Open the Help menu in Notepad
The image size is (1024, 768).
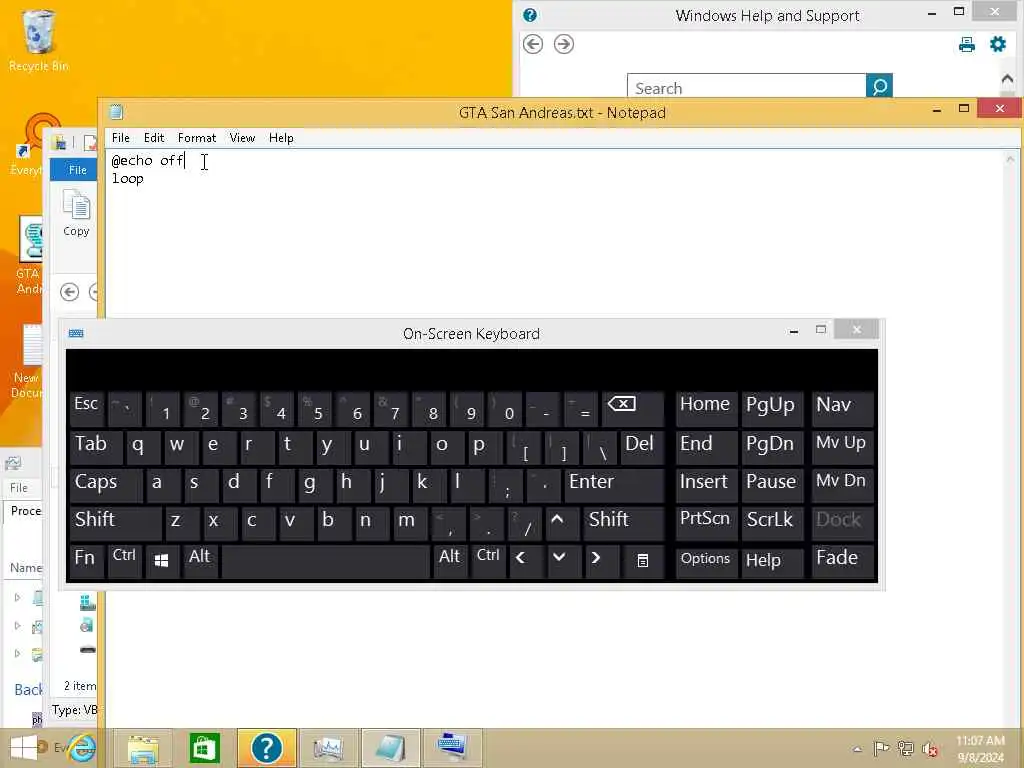coord(281,138)
